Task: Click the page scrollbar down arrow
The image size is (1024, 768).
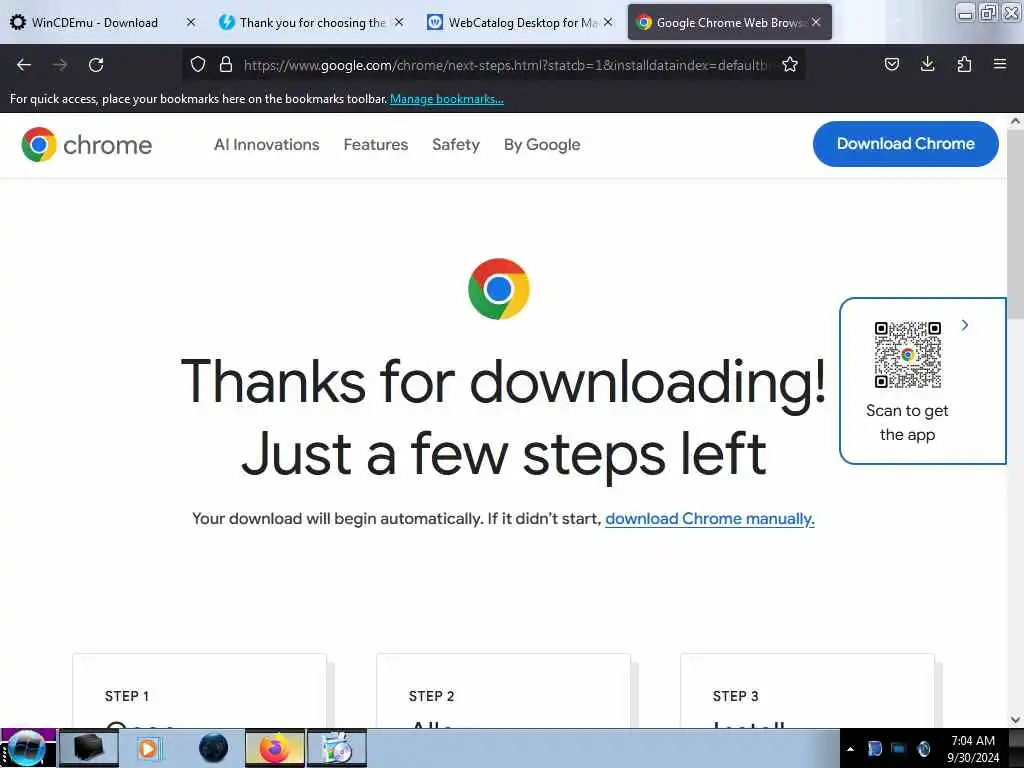Action: coord(1015,720)
